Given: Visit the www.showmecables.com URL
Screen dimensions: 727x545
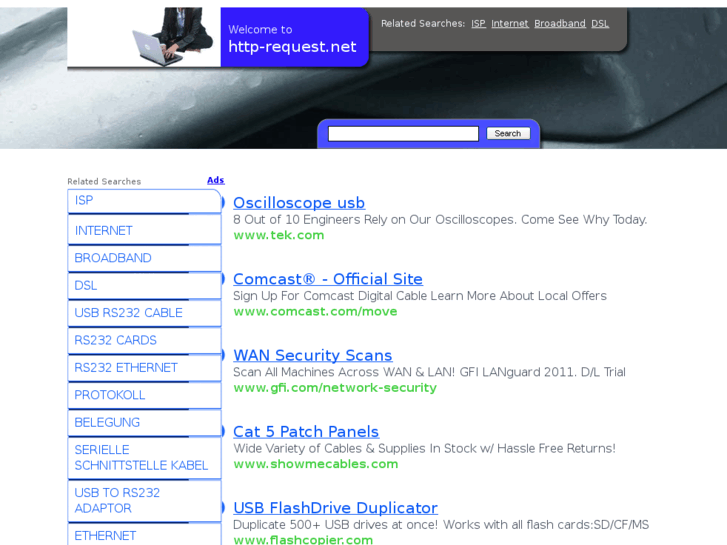Looking at the screenshot, I should coord(316,464).
